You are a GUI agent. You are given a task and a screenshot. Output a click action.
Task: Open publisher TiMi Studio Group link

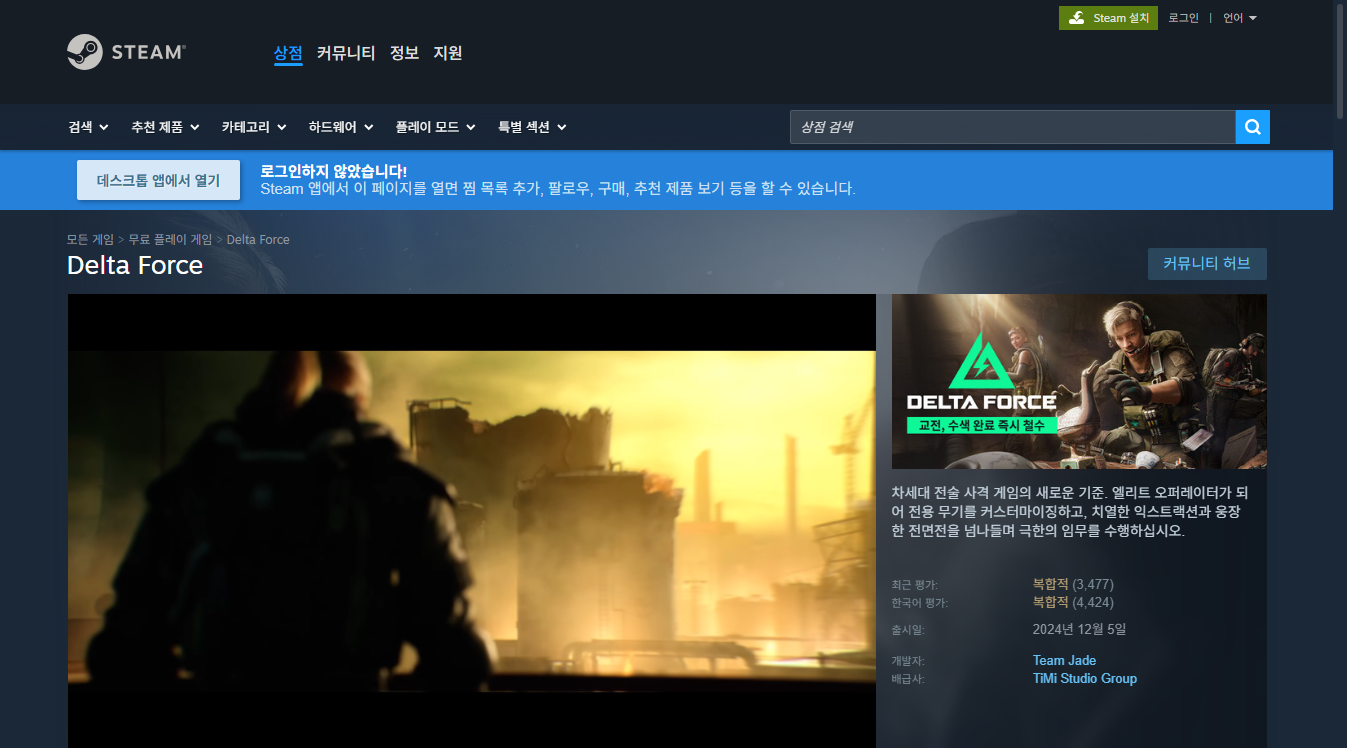pyautogui.click(x=1085, y=678)
